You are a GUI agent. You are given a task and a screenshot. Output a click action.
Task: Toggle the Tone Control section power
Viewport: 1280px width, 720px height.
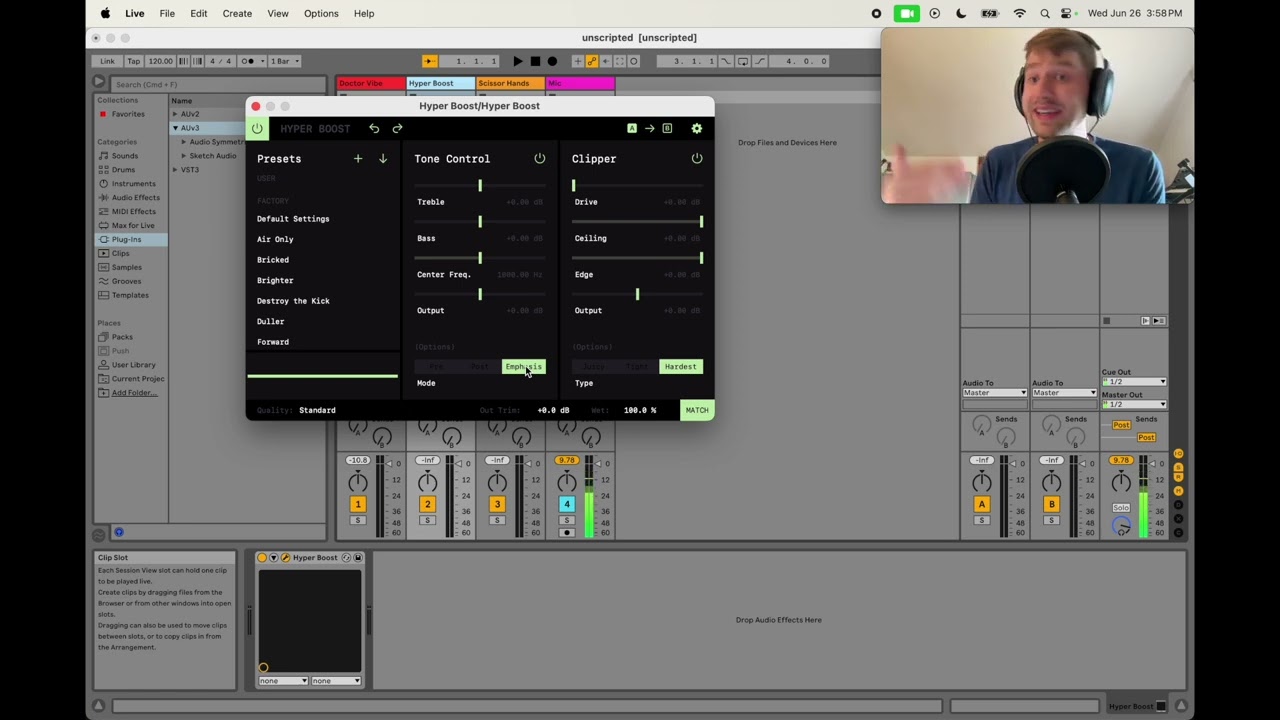tap(540, 159)
